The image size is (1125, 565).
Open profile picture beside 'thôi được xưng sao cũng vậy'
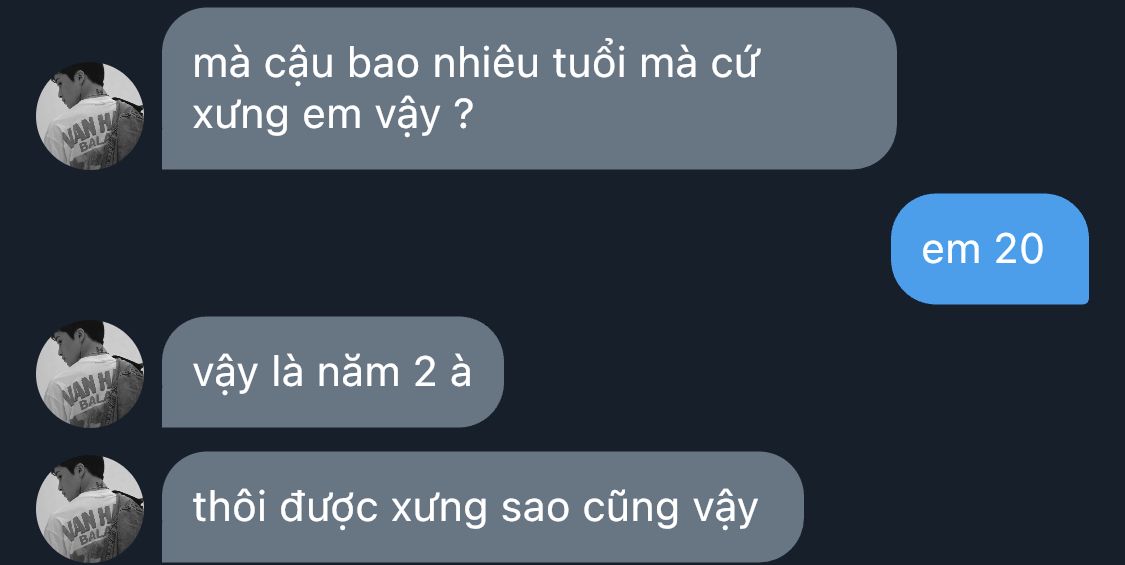90,509
